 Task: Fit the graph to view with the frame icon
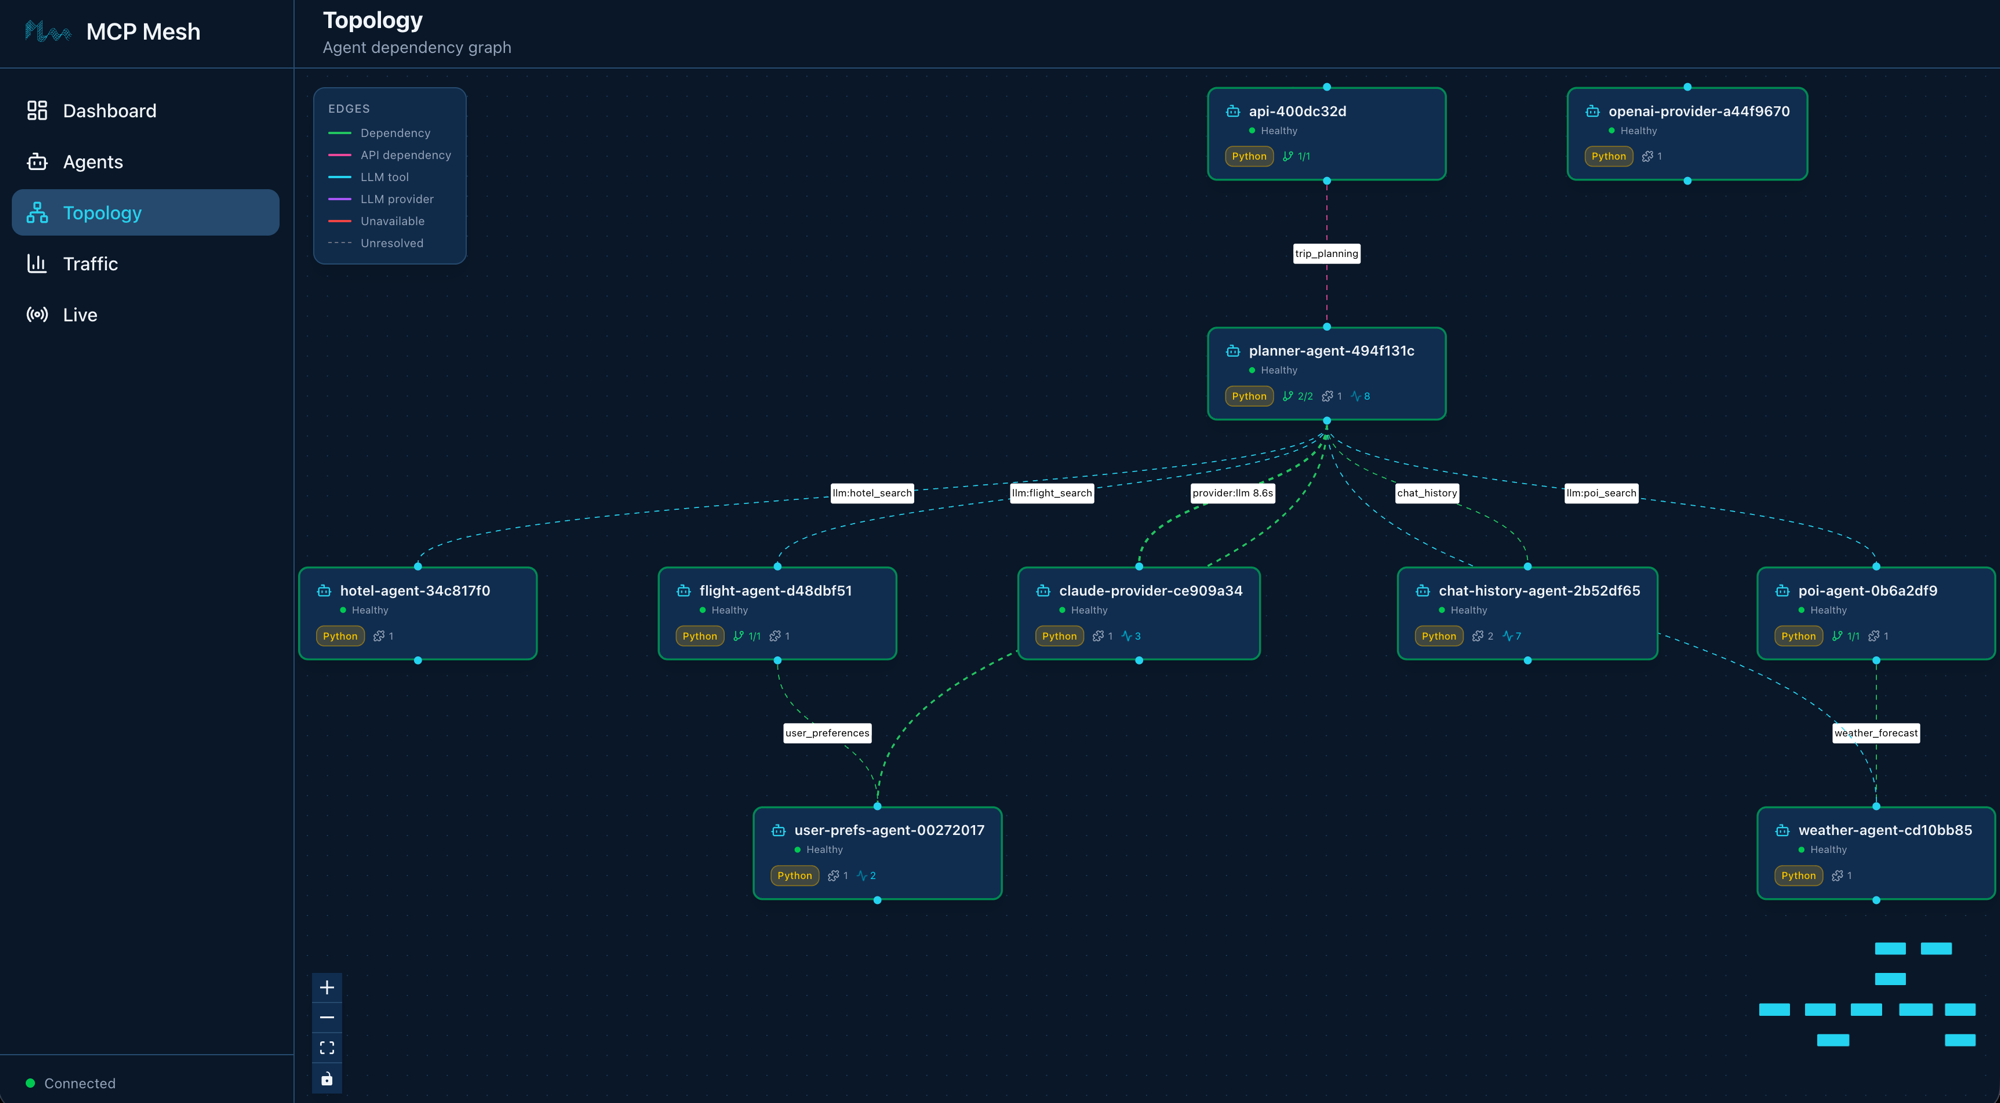coord(326,1047)
